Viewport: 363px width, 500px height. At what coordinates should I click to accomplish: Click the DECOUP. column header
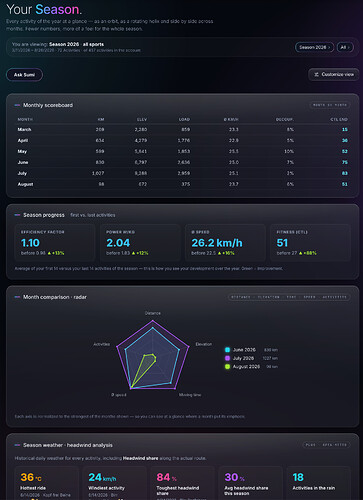click(x=284, y=119)
